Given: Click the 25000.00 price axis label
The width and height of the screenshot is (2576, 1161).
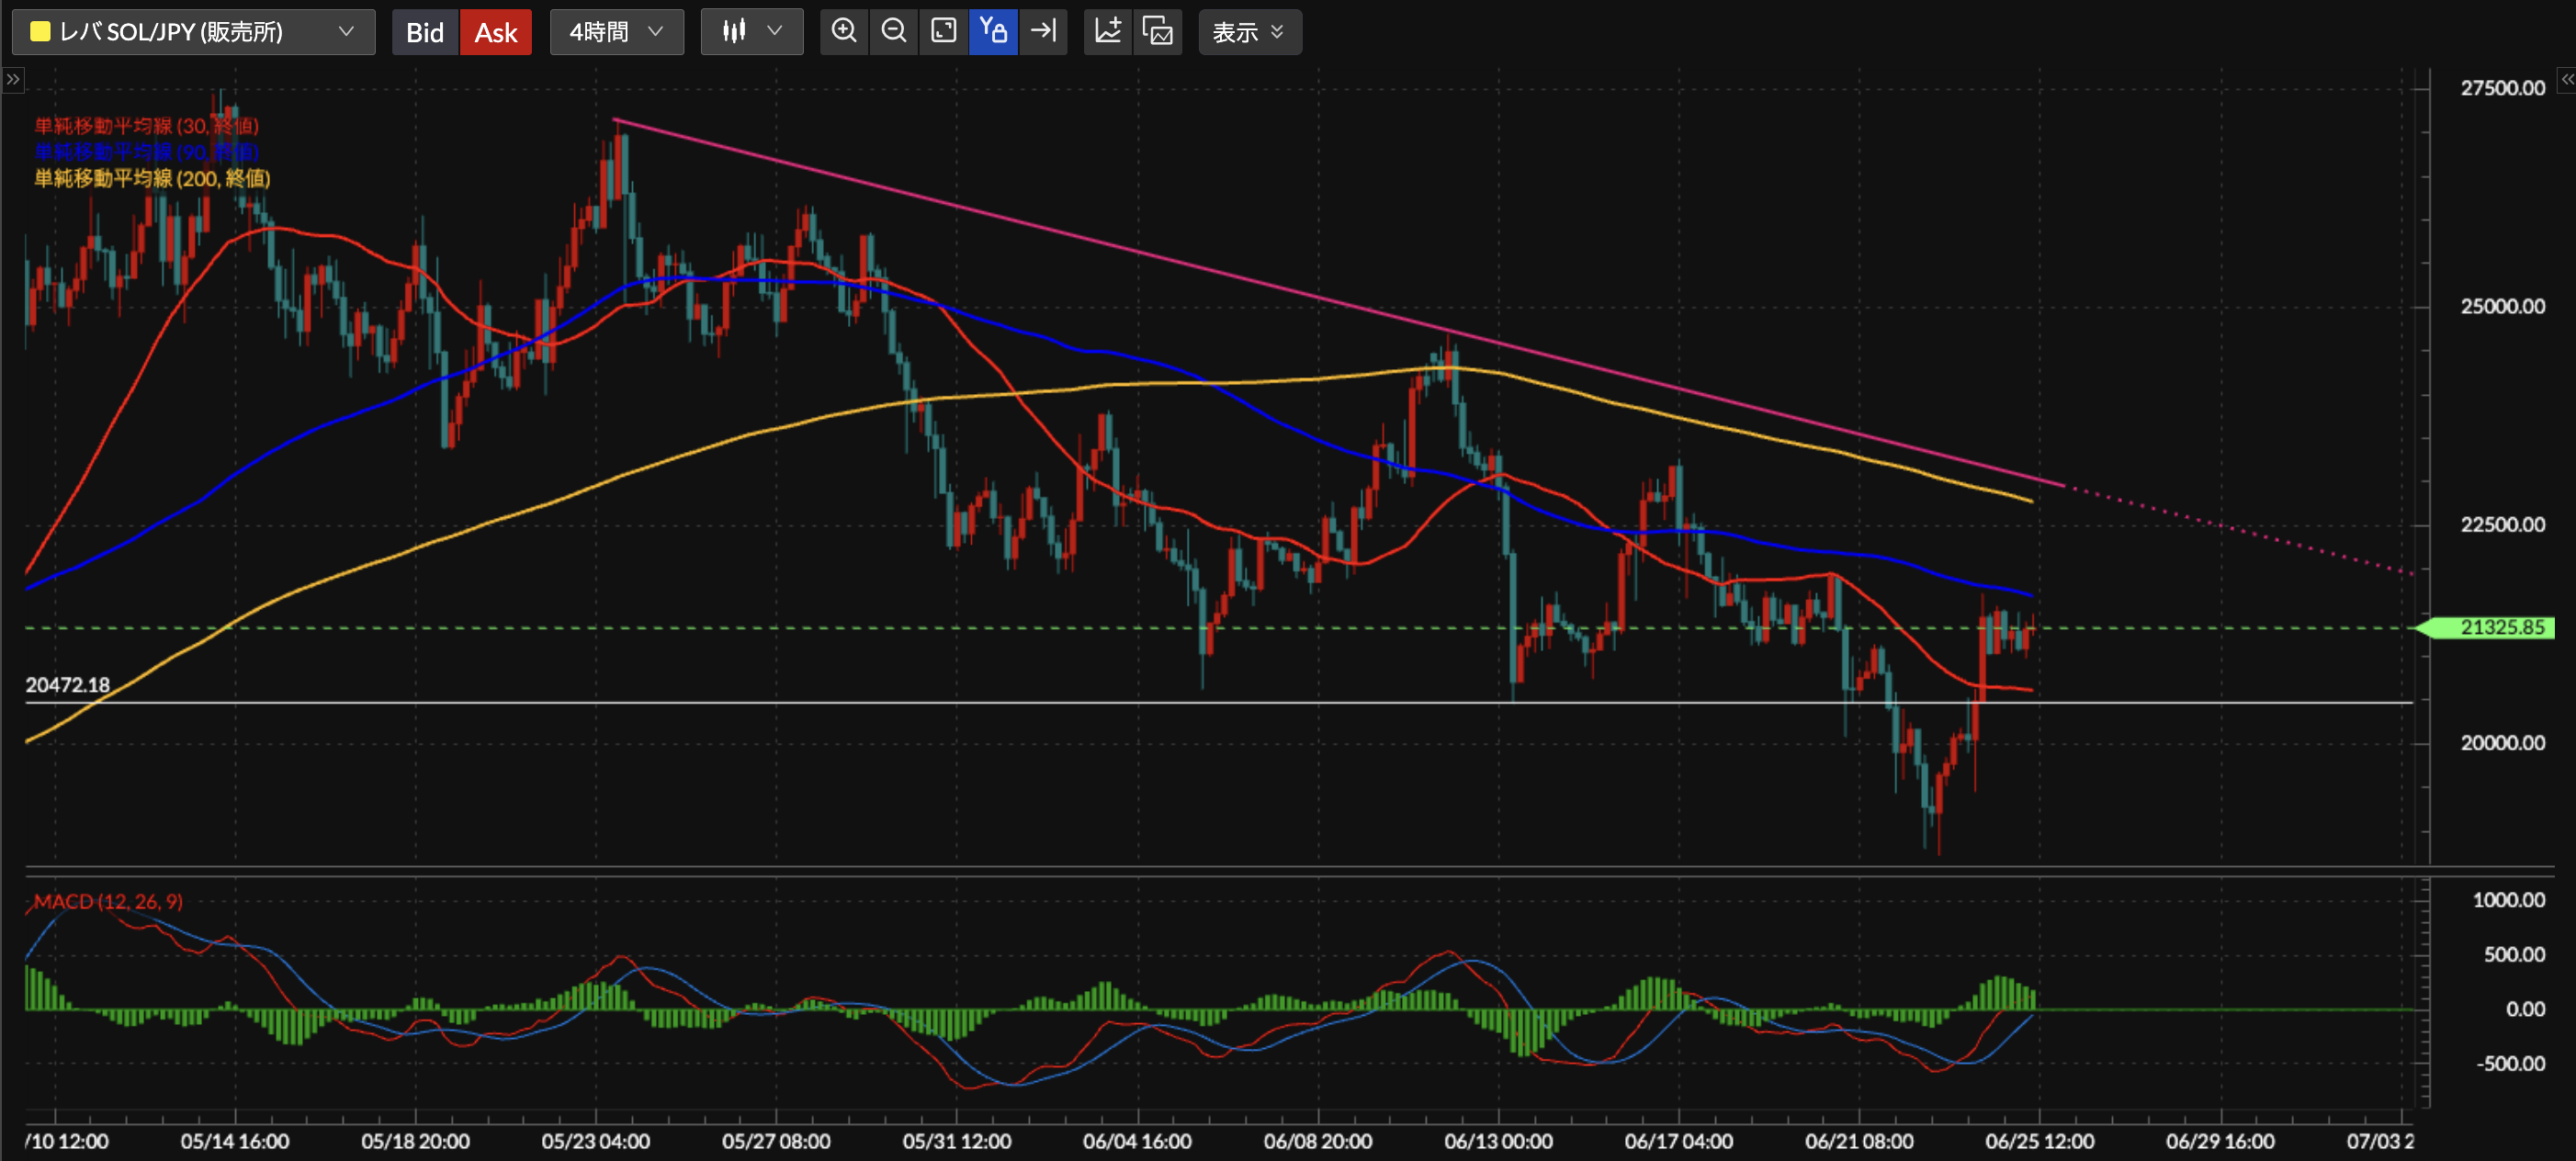Looking at the screenshot, I should point(2502,306).
